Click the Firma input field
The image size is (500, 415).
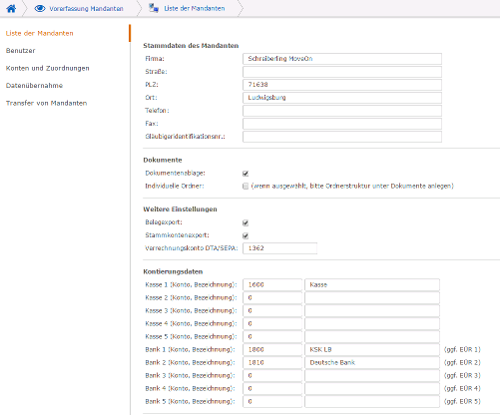point(342,59)
